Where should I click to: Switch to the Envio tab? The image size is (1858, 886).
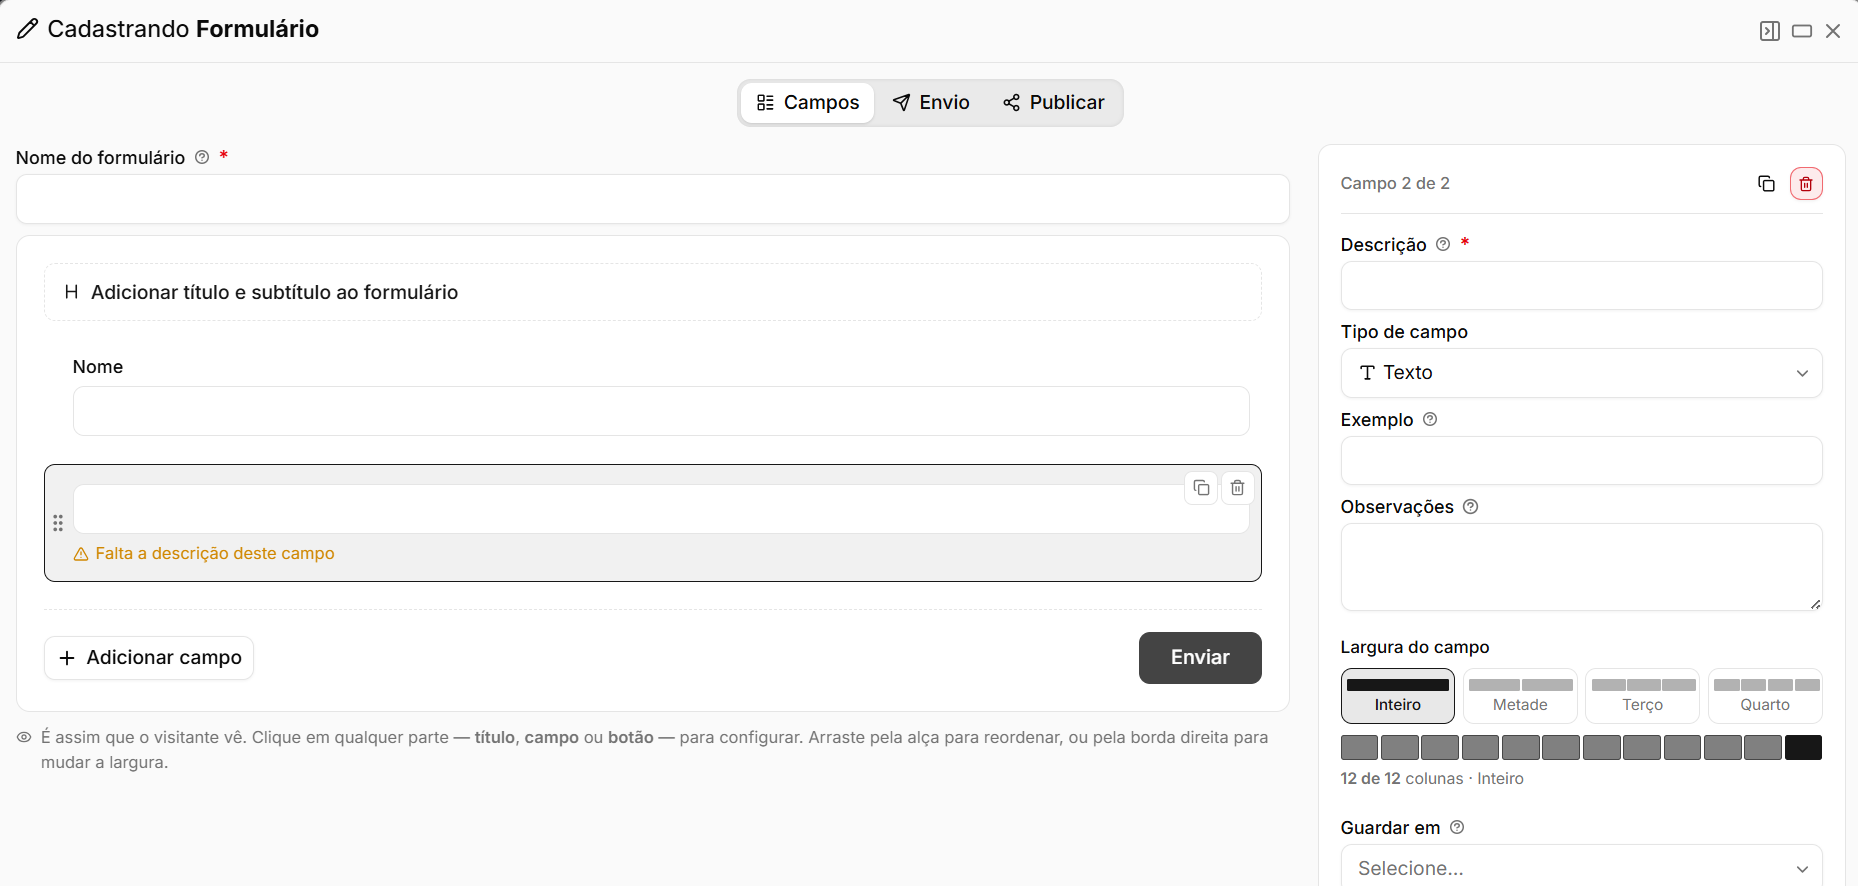(931, 103)
